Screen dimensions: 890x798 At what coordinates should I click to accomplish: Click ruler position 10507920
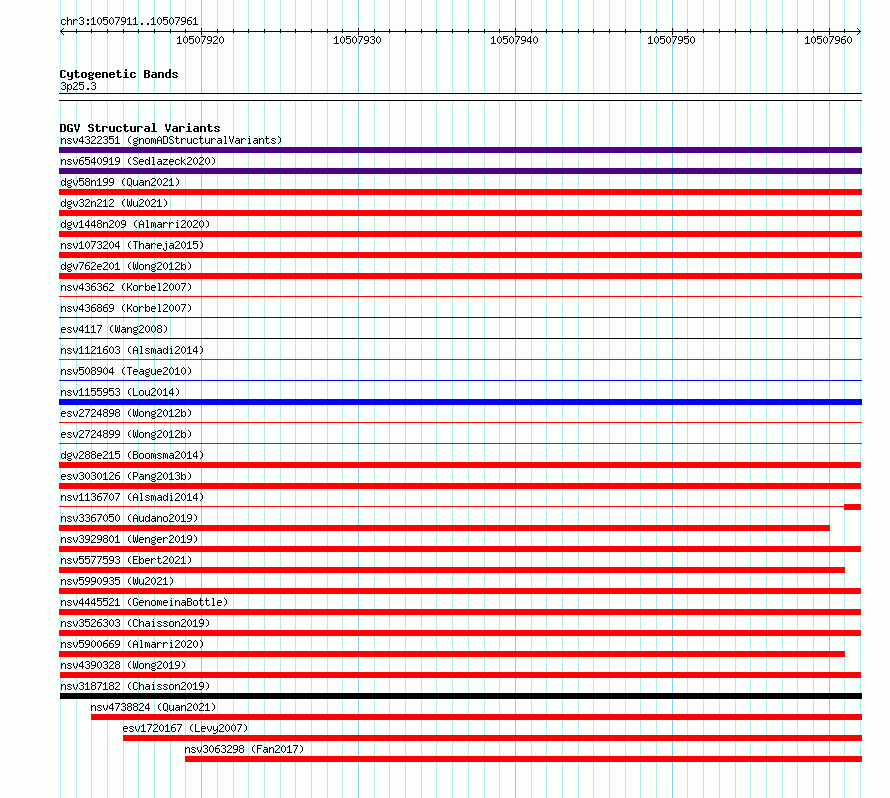coord(200,40)
